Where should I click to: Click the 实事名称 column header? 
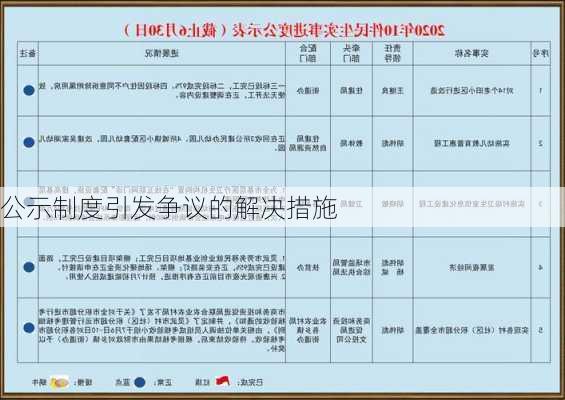pos(471,54)
